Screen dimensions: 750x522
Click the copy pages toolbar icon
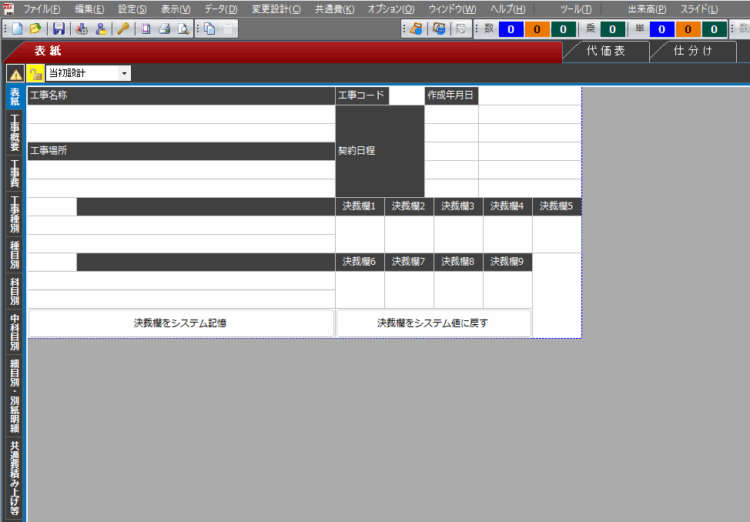coord(210,29)
